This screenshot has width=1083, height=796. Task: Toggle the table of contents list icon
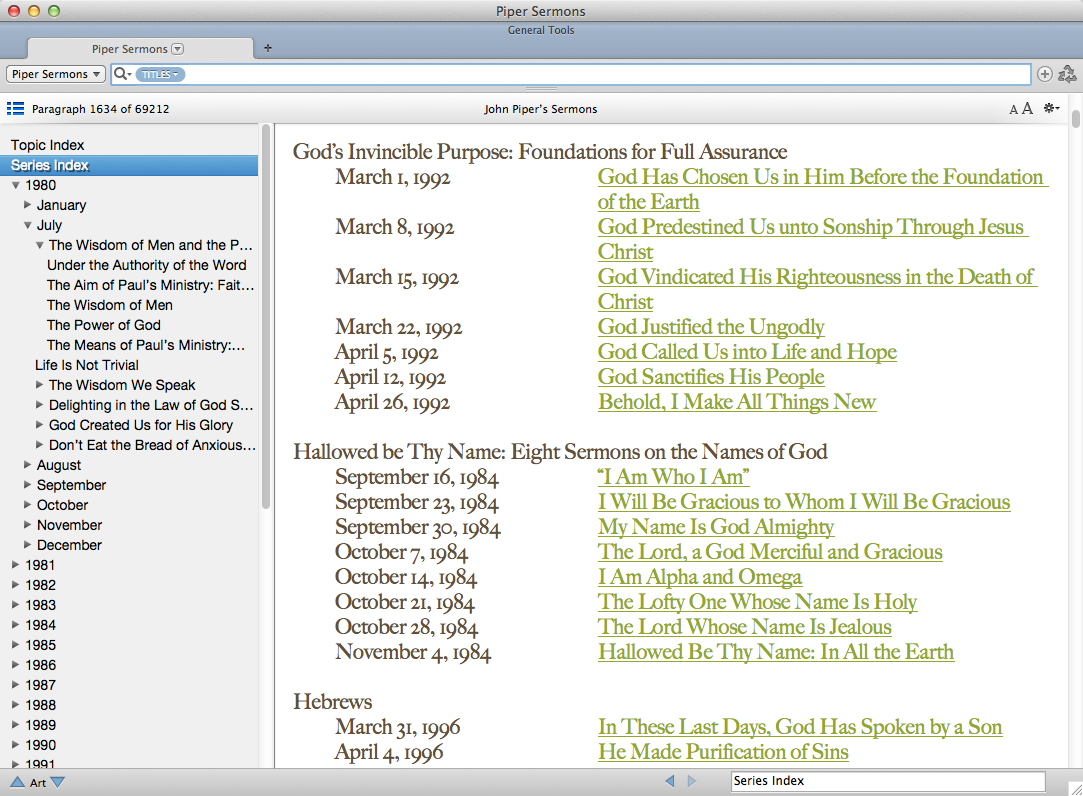click(15, 108)
